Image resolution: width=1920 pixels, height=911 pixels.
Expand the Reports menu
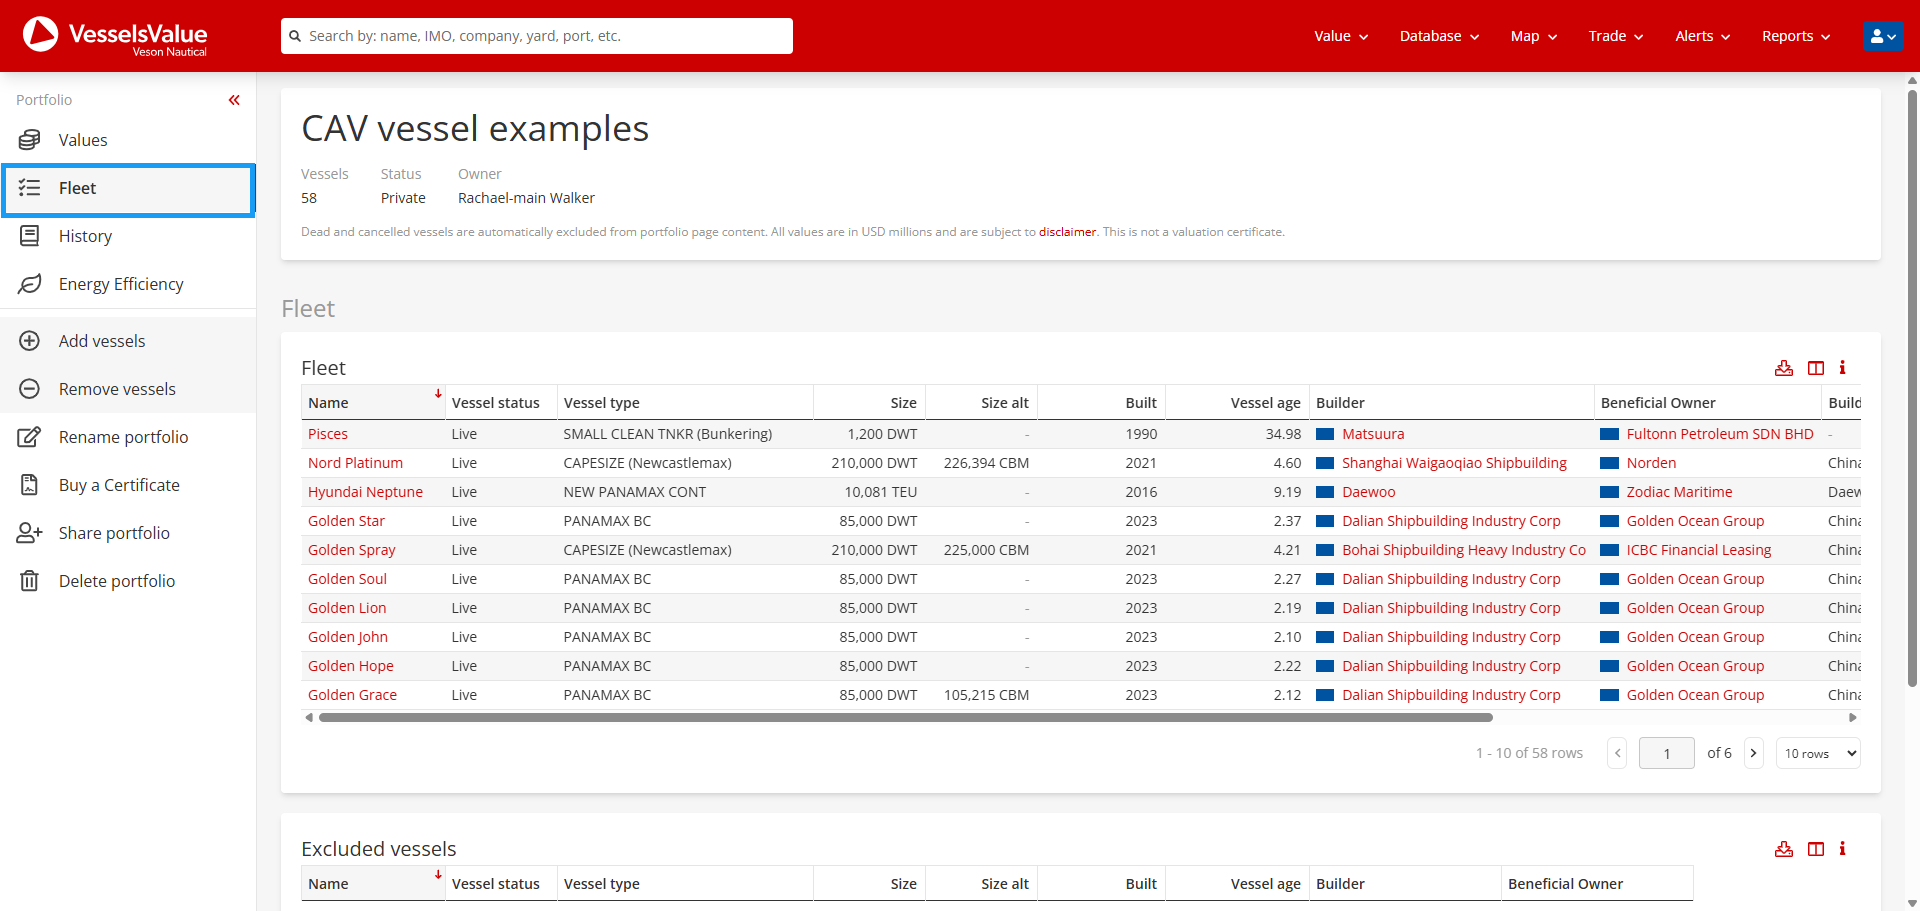point(1795,36)
